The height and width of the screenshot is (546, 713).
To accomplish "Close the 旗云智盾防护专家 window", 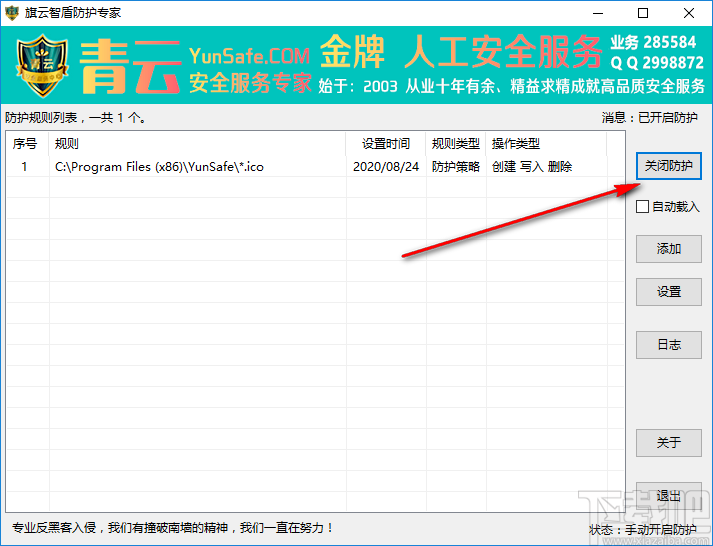I will point(689,13).
